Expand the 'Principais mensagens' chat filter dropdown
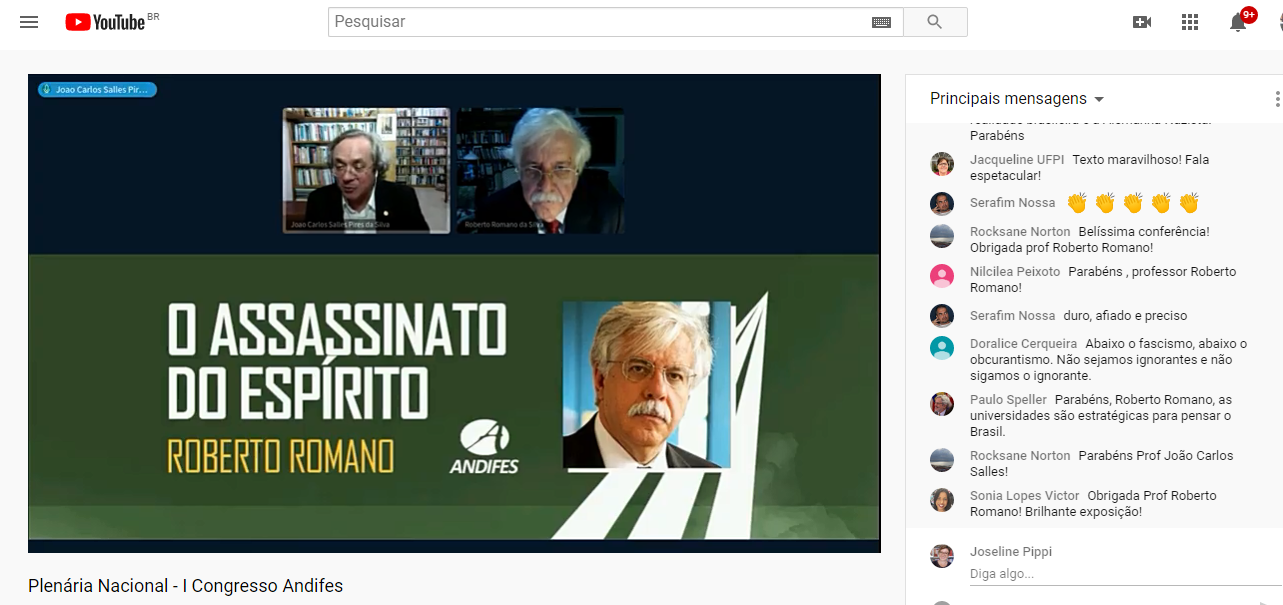The image size is (1283, 605). [x=1017, y=99]
